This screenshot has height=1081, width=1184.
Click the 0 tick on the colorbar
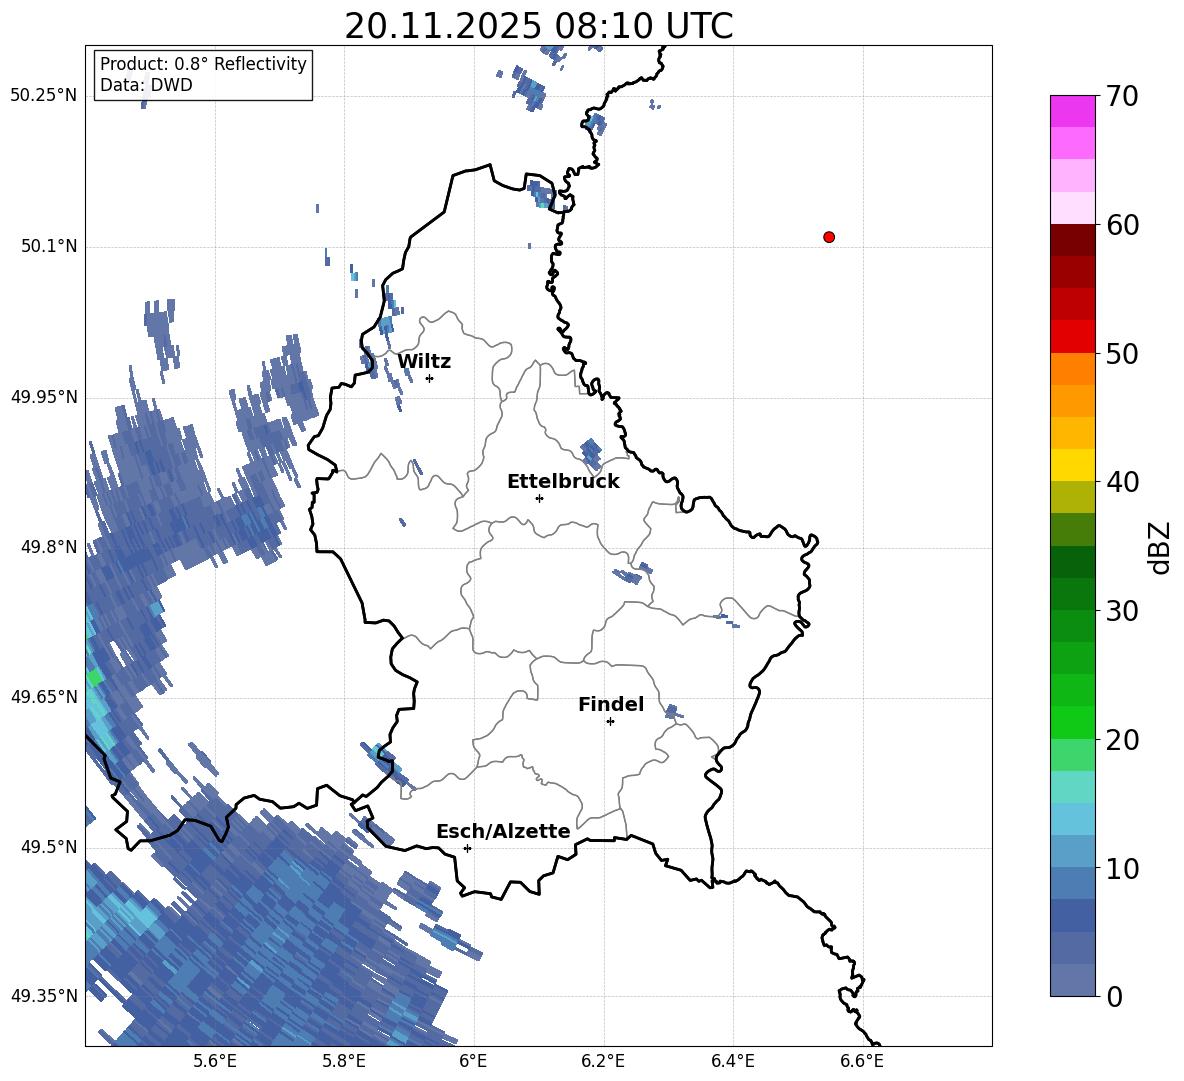1114,996
